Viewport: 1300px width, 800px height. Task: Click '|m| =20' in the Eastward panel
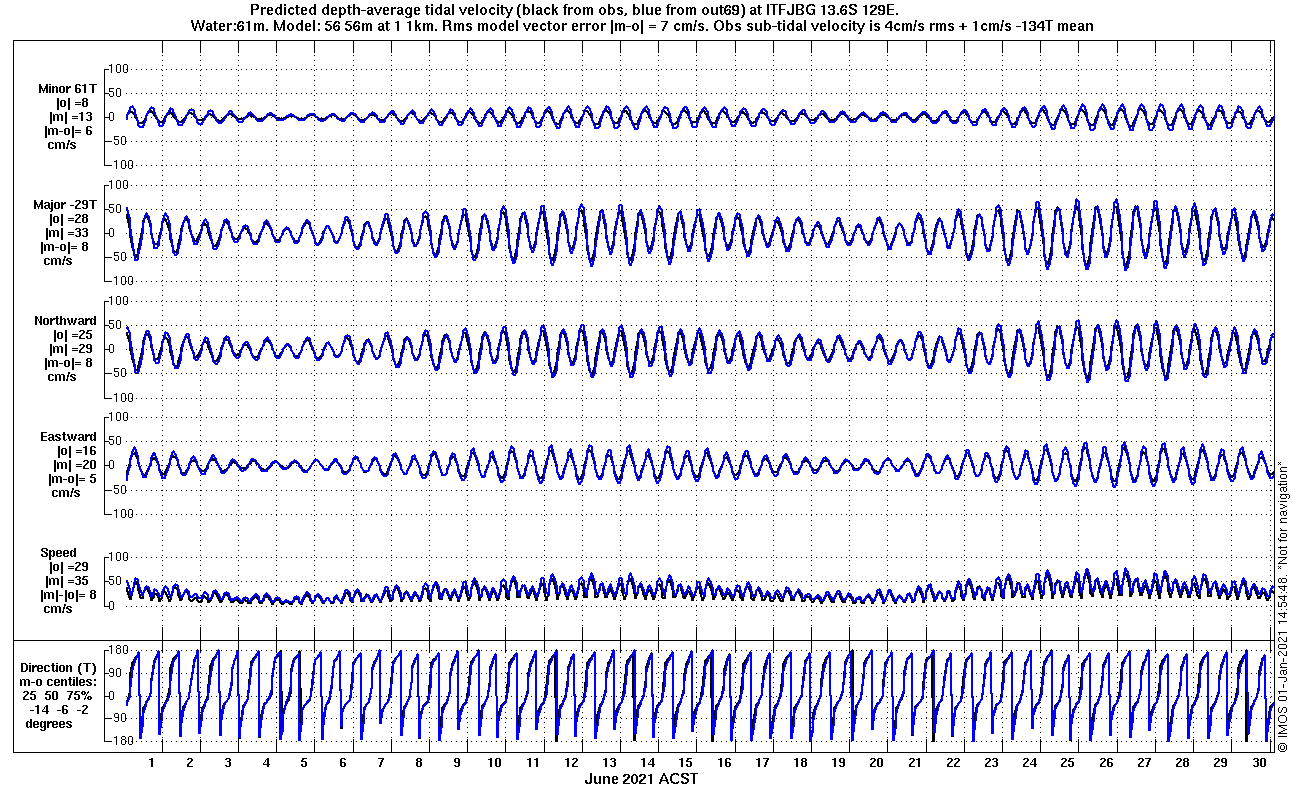pyautogui.click(x=75, y=465)
